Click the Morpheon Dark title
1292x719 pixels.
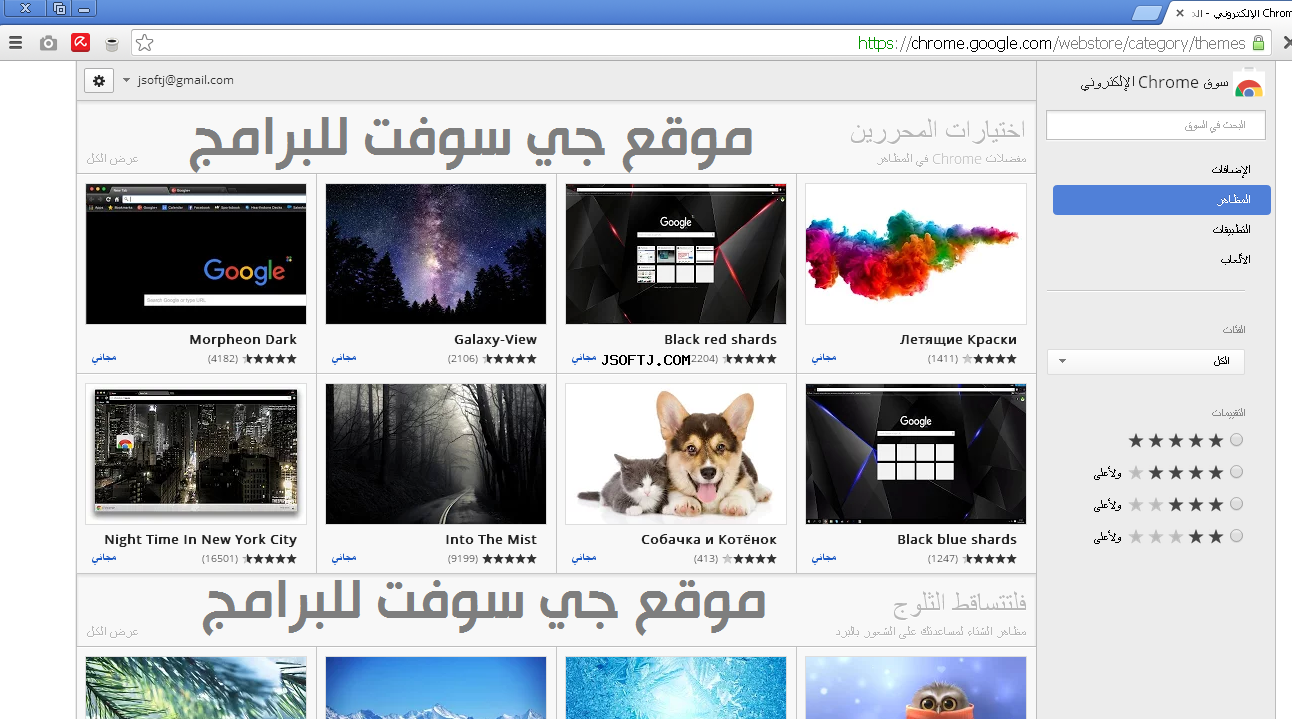[x=243, y=340]
